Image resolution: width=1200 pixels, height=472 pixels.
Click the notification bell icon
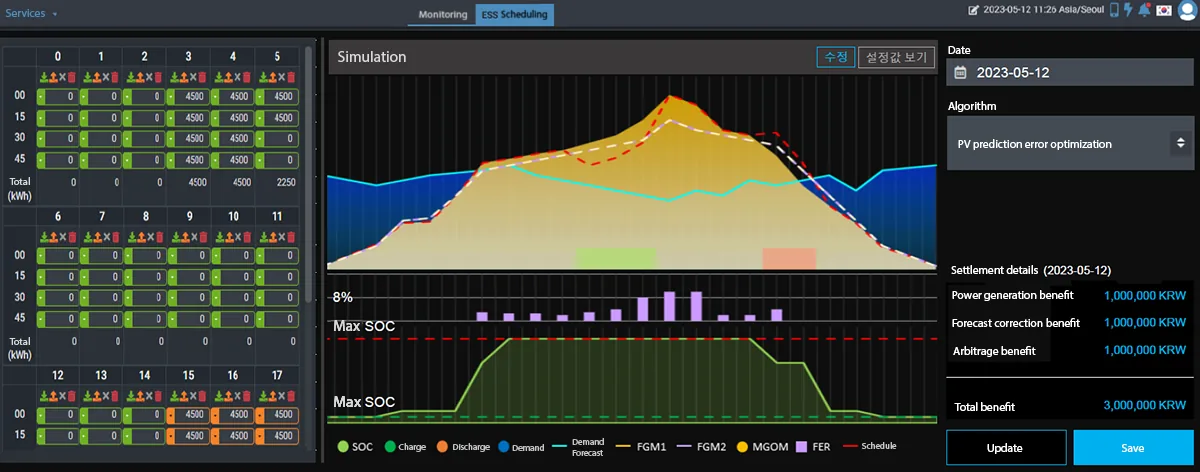[1144, 10]
